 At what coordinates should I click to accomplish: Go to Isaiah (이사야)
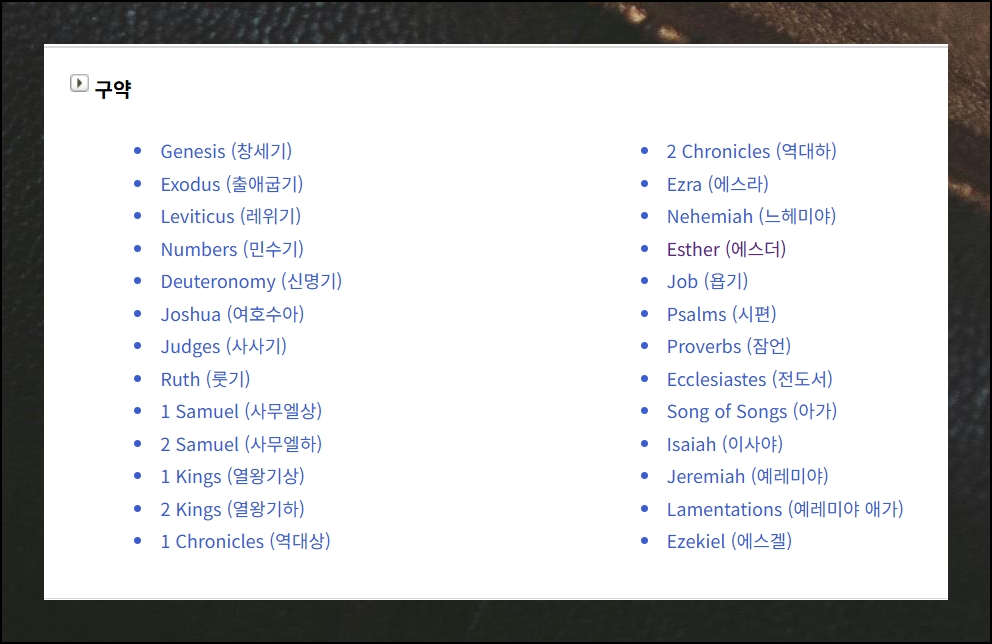[725, 445]
